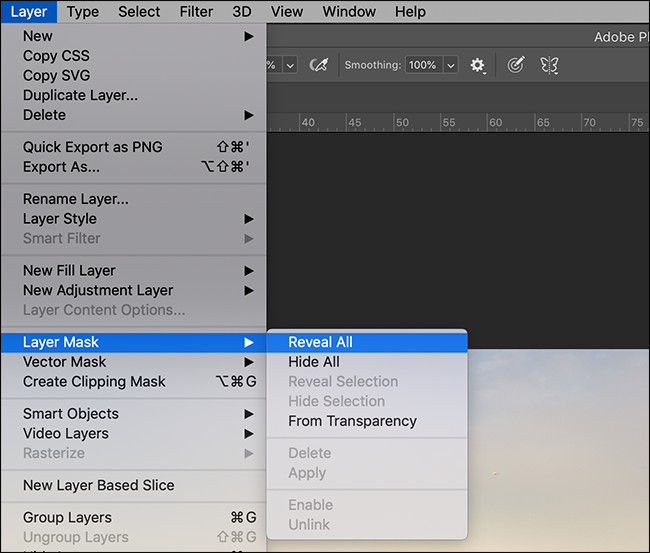Expand the New Fill Layer submenu
The image size is (650, 553).
[x=133, y=271]
